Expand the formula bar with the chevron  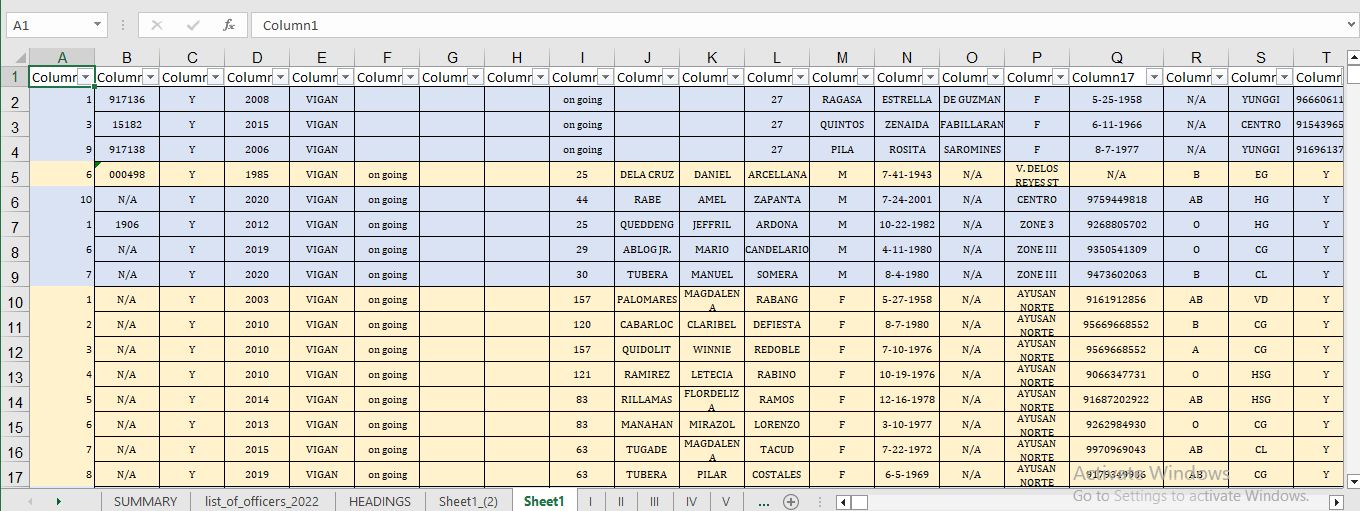pos(1351,25)
